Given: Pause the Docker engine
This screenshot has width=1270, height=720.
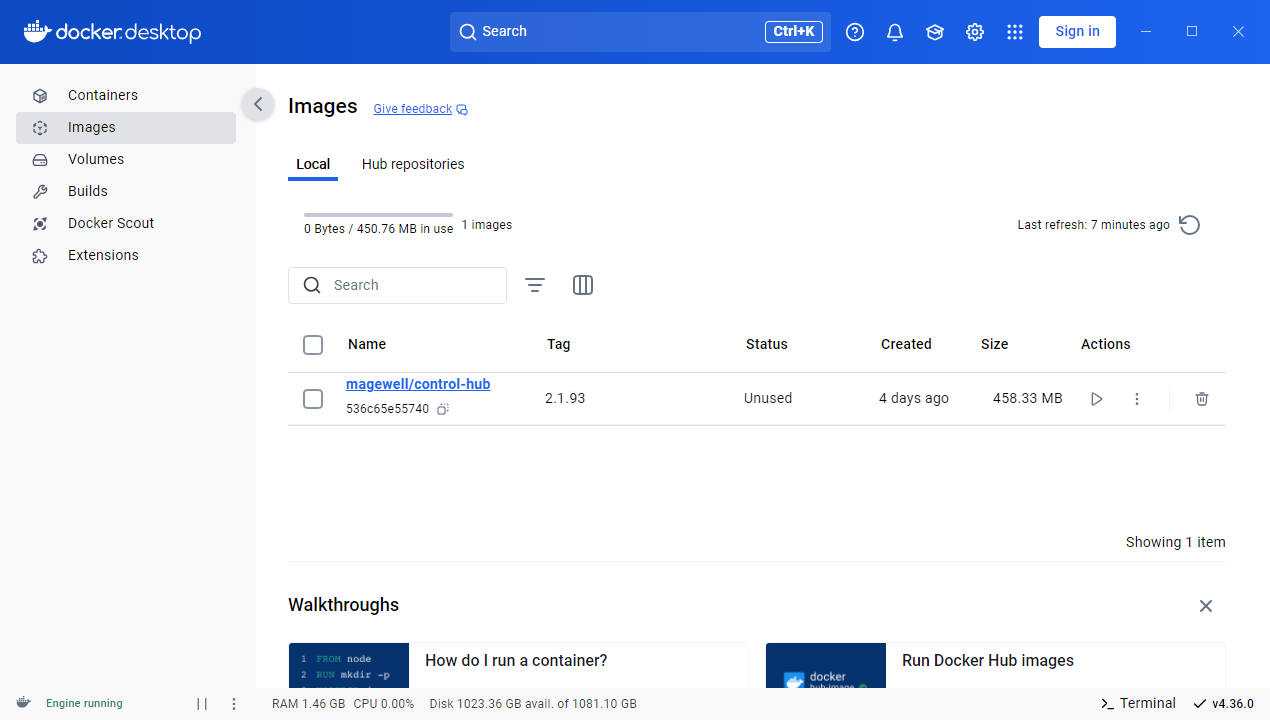Looking at the screenshot, I should (202, 704).
